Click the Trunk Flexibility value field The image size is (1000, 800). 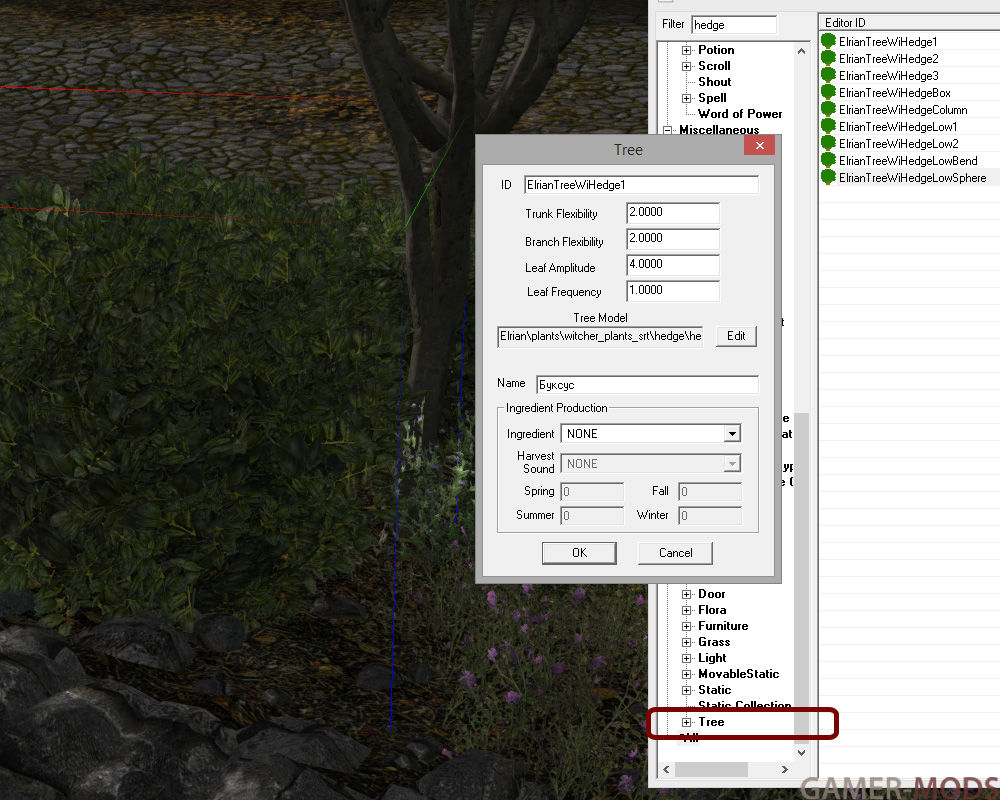(673, 212)
